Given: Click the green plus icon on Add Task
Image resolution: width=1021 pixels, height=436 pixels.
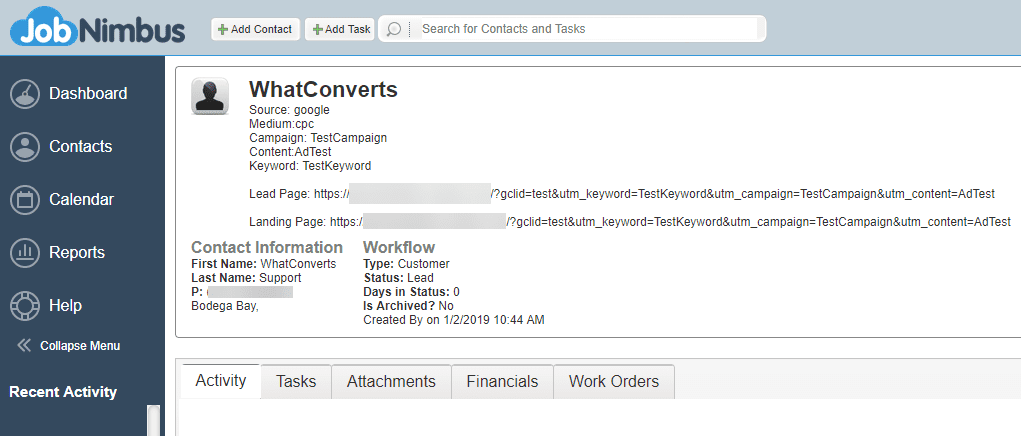Looking at the screenshot, I should point(318,29).
